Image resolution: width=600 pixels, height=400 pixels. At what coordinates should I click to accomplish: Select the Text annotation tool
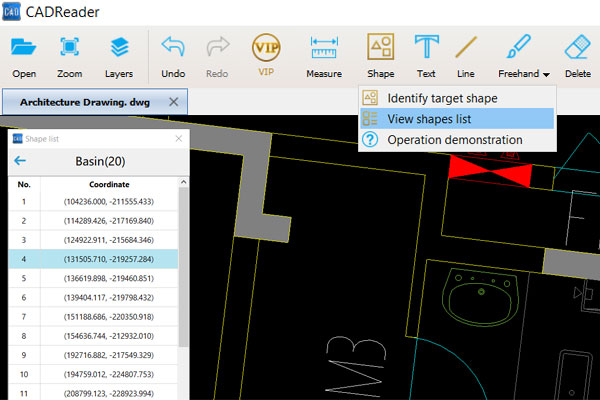pos(426,57)
